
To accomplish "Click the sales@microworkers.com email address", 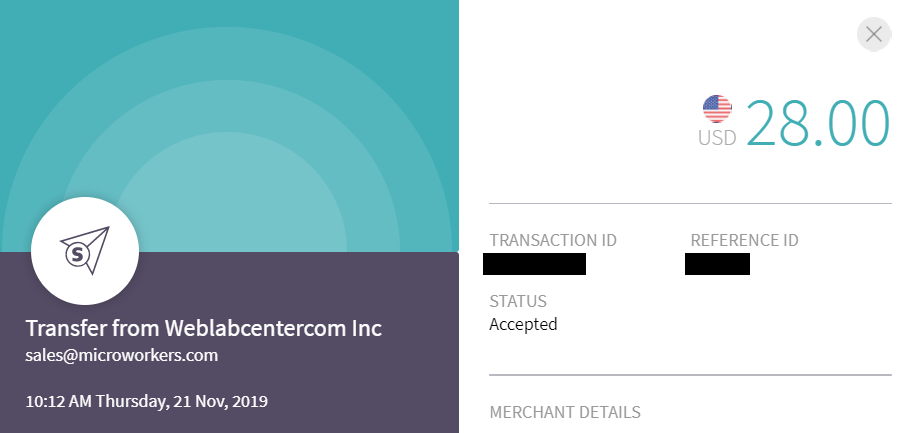I will click(x=122, y=355).
